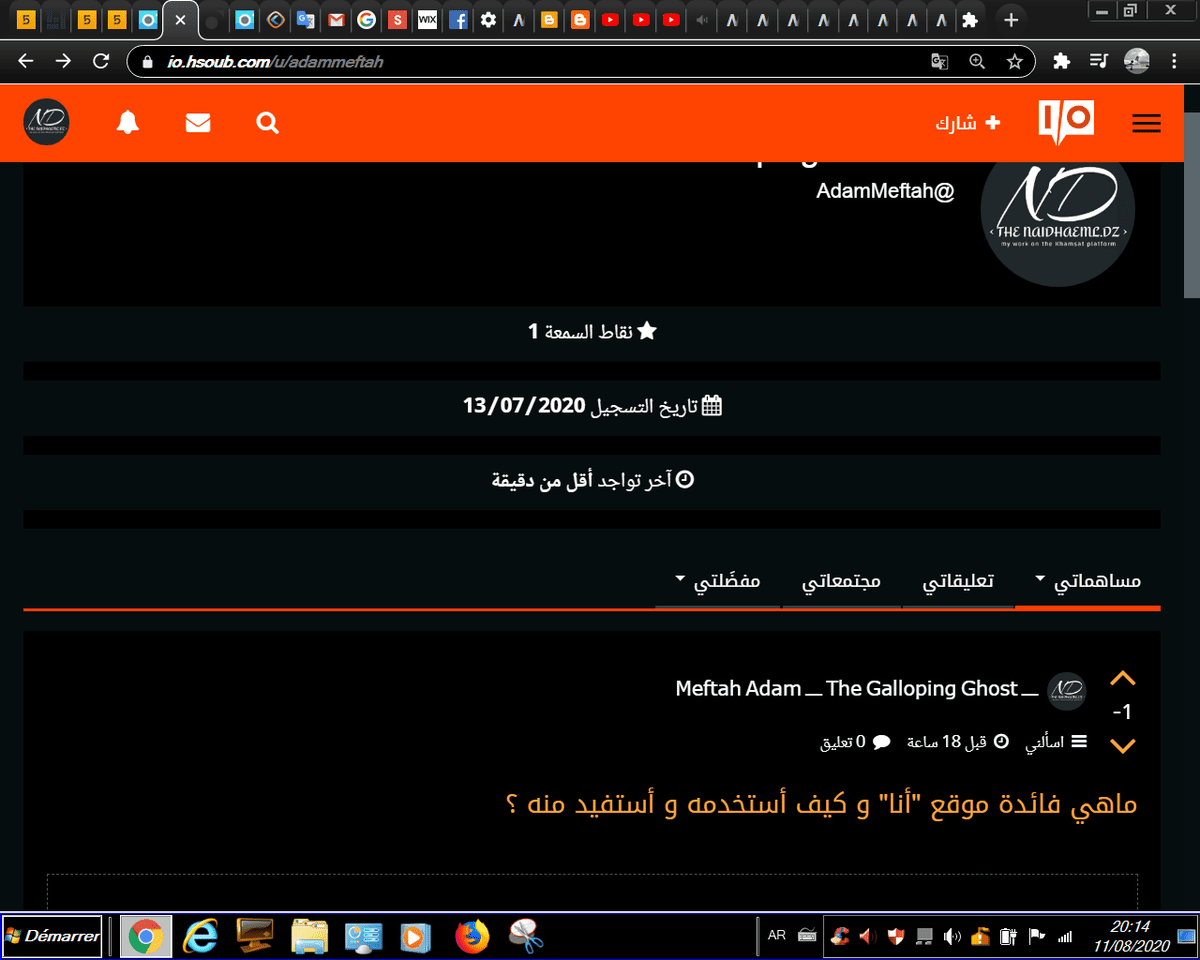Expand the مفضّلتي tab dropdown
The height and width of the screenshot is (960, 1200).
click(x=718, y=580)
